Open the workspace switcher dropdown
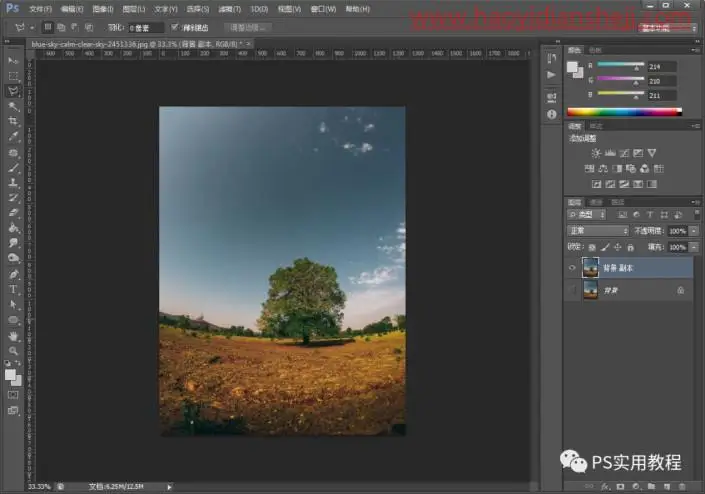705x494 pixels. pyautogui.click(x=667, y=28)
